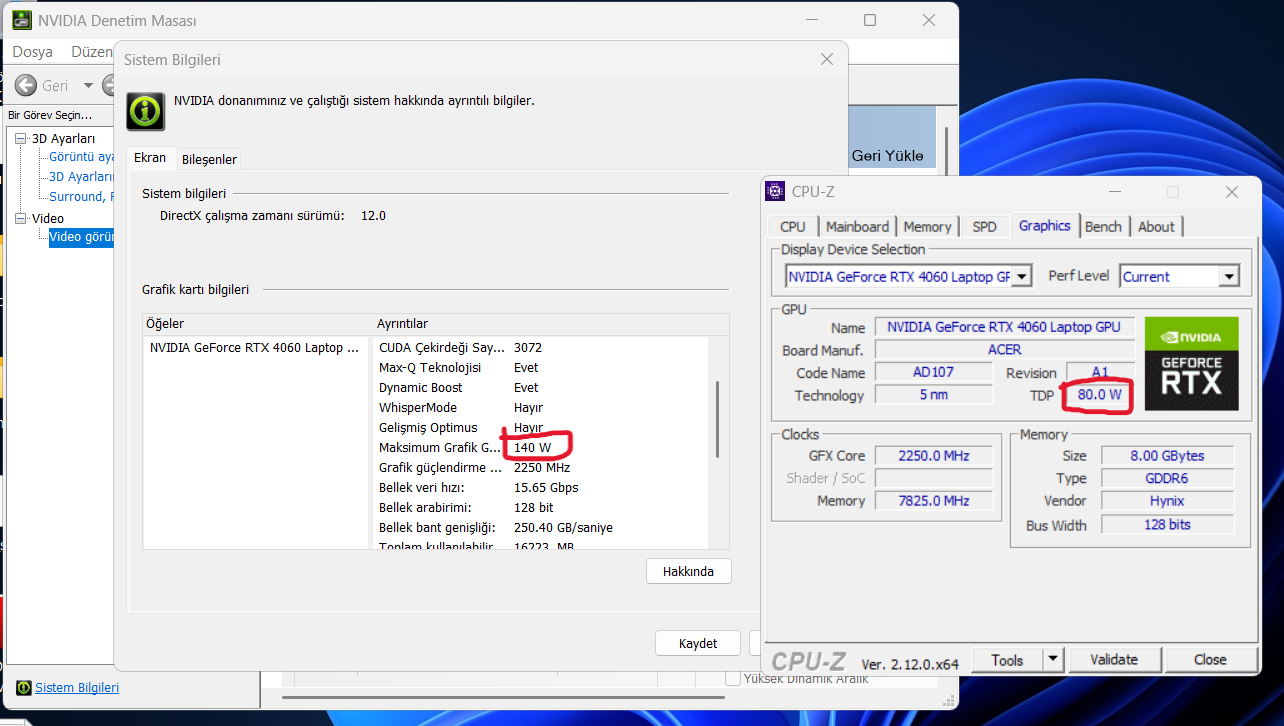Viewport: 1284px width, 726px height.
Task: Switch to the SPD tab
Action: coord(985,227)
